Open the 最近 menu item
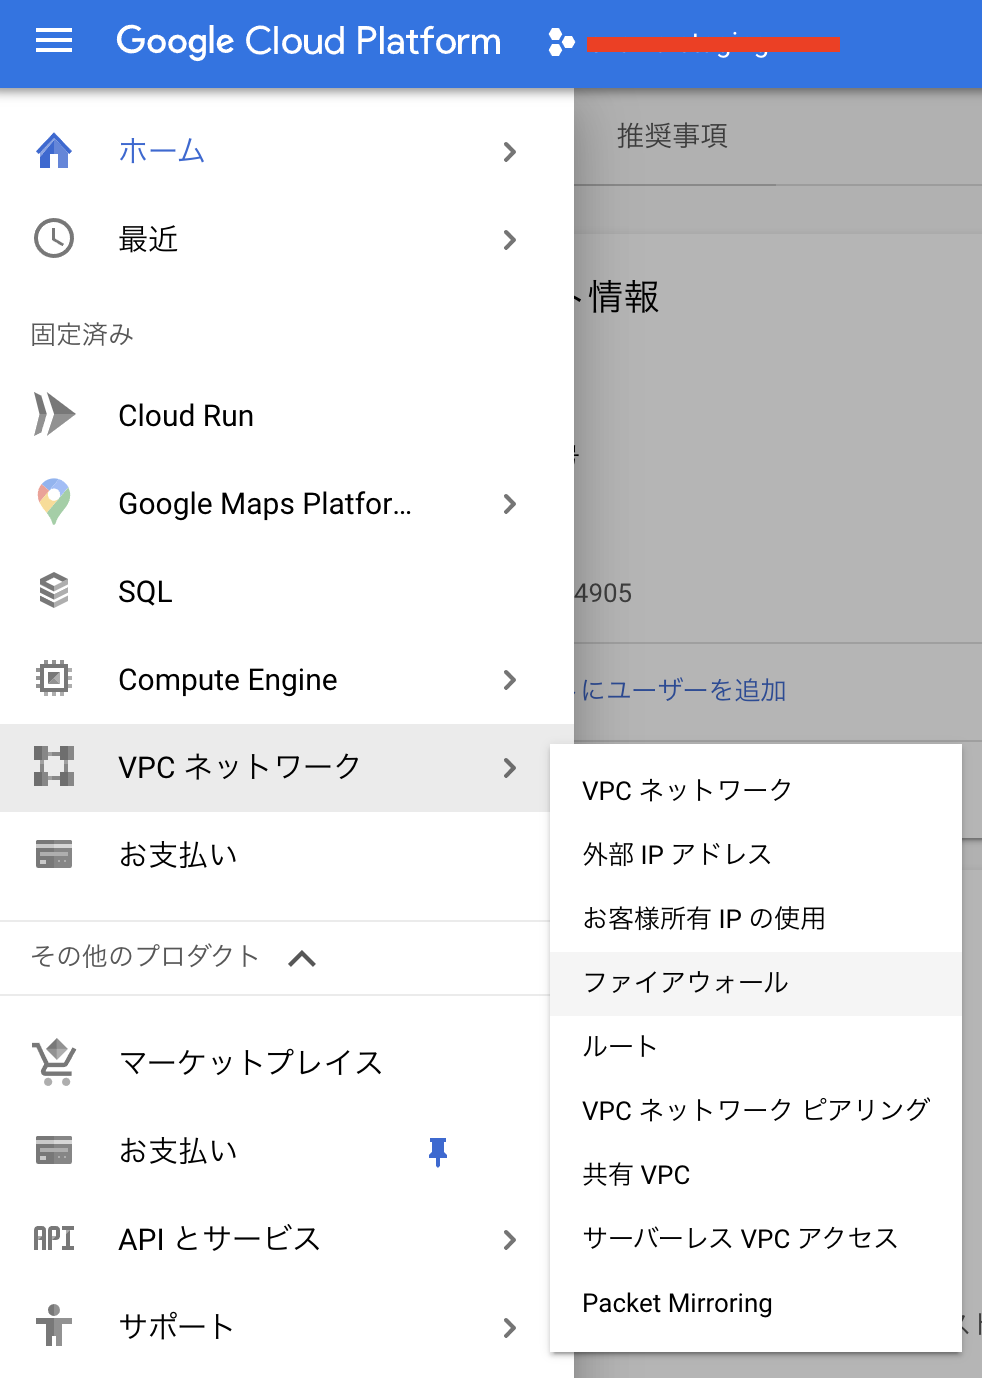This screenshot has height=1378, width=982. 287,240
